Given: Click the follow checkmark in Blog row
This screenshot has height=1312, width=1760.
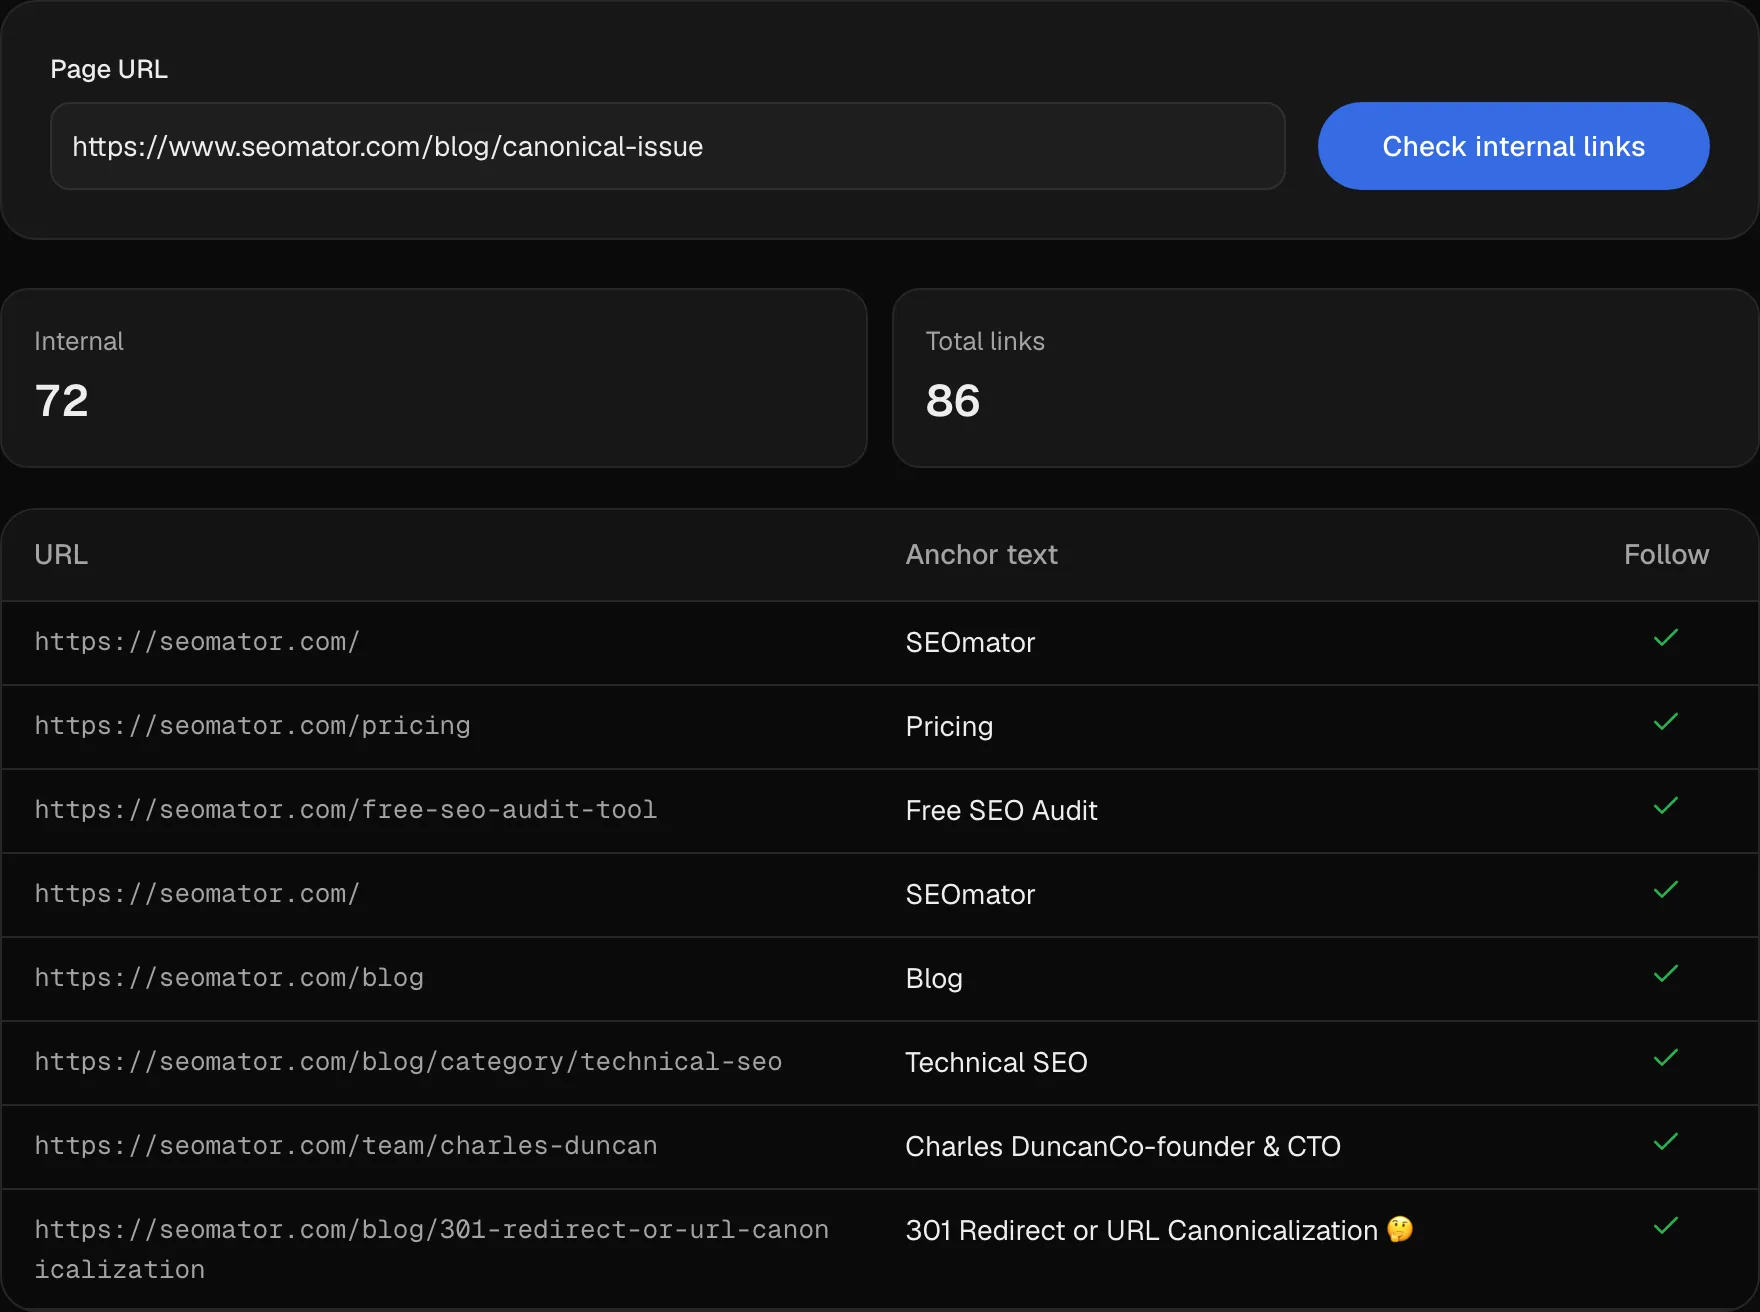Looking at the screenshot, I should coord(1666,974).
